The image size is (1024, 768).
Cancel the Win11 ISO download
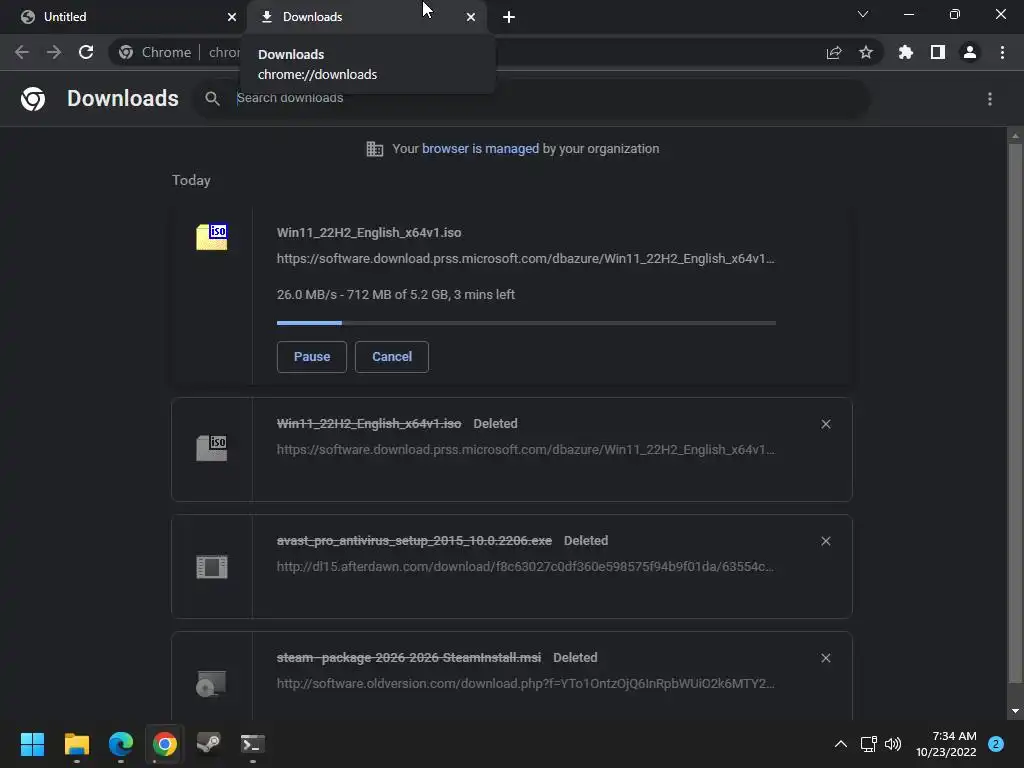click(x=392, y=357)
